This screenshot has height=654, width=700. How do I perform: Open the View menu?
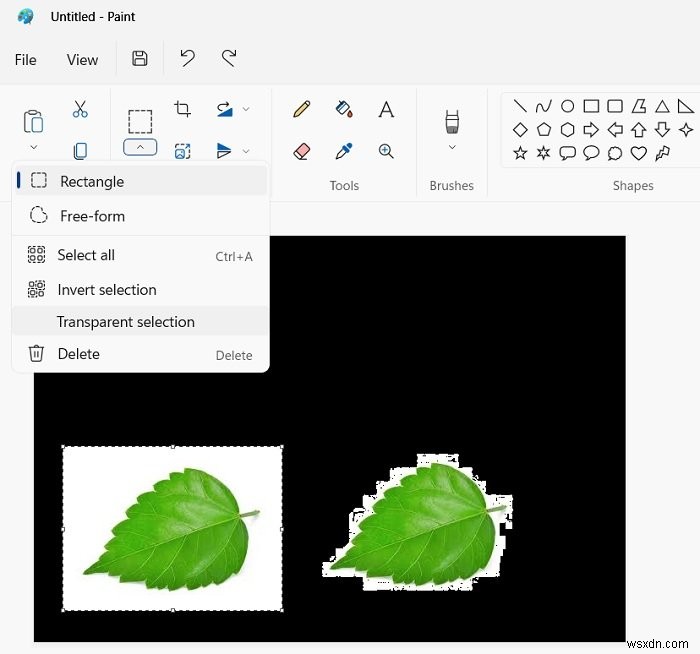pos(82,60)
